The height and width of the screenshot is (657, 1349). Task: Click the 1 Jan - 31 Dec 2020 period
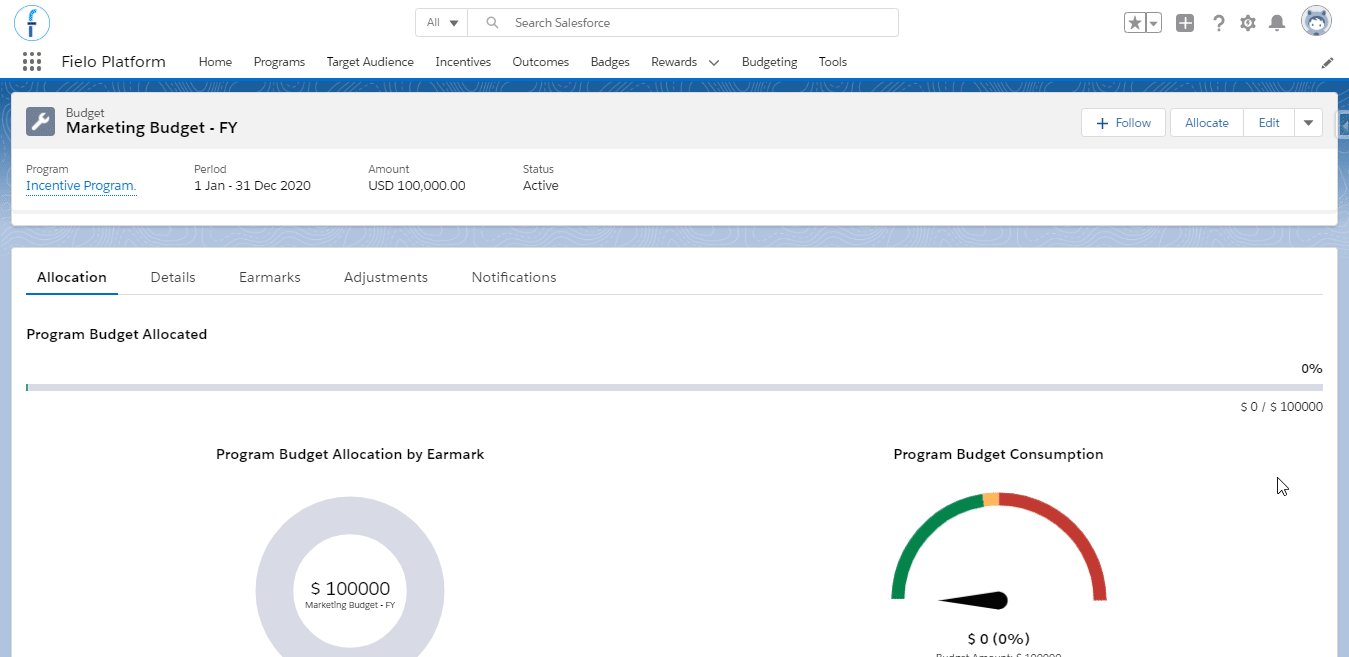pyautogui.click(x=252, y=186)
